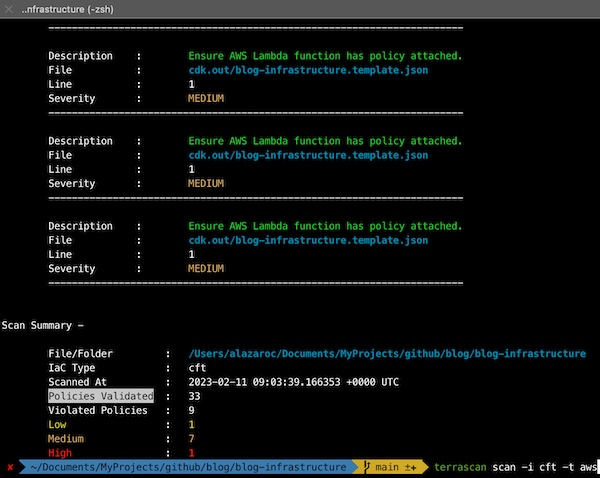Click the Violated Policies value 9

[x=191, y=410]
